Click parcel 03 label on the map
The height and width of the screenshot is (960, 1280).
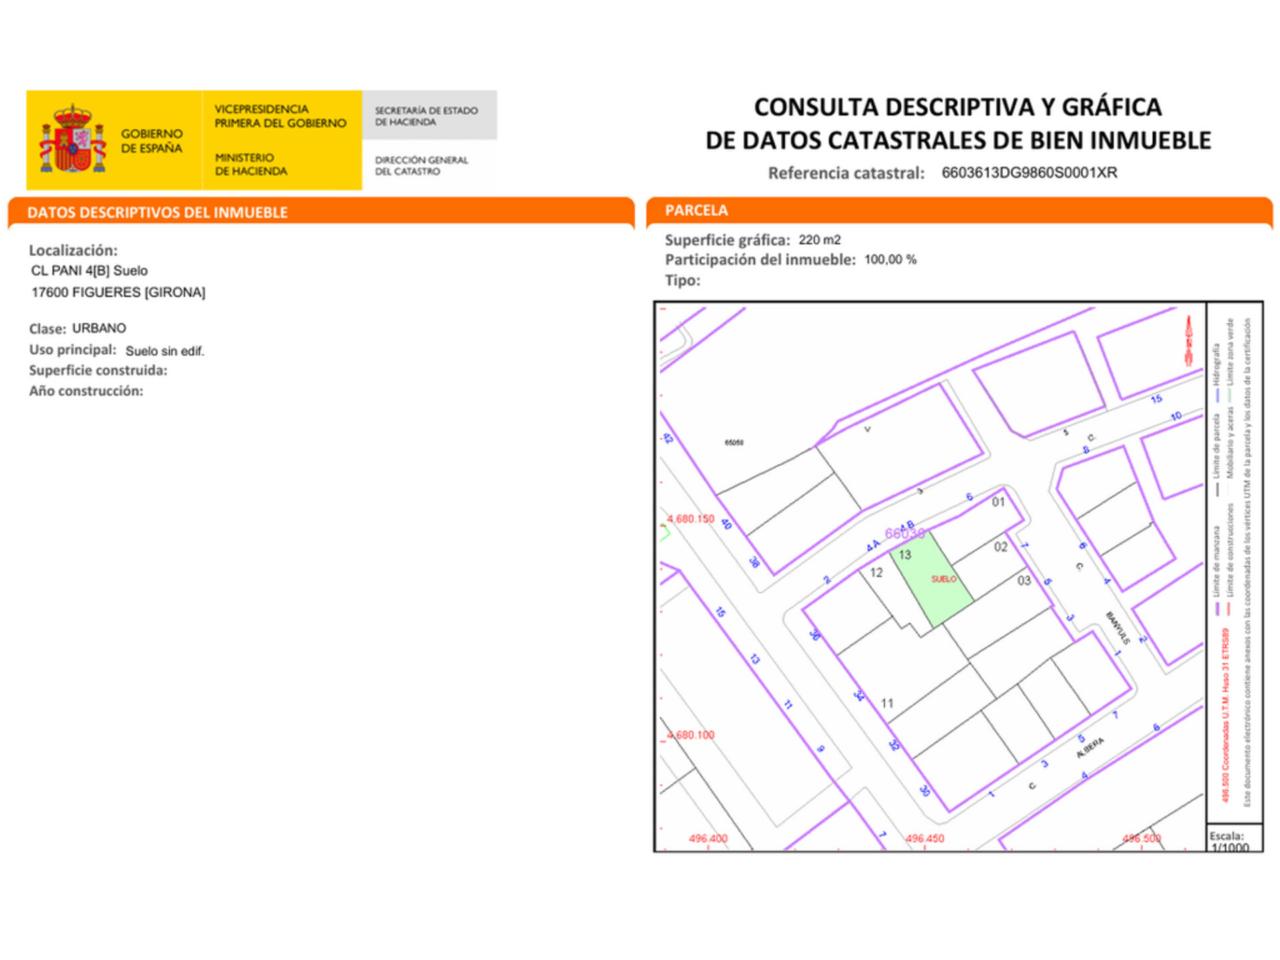point(1023,581)
